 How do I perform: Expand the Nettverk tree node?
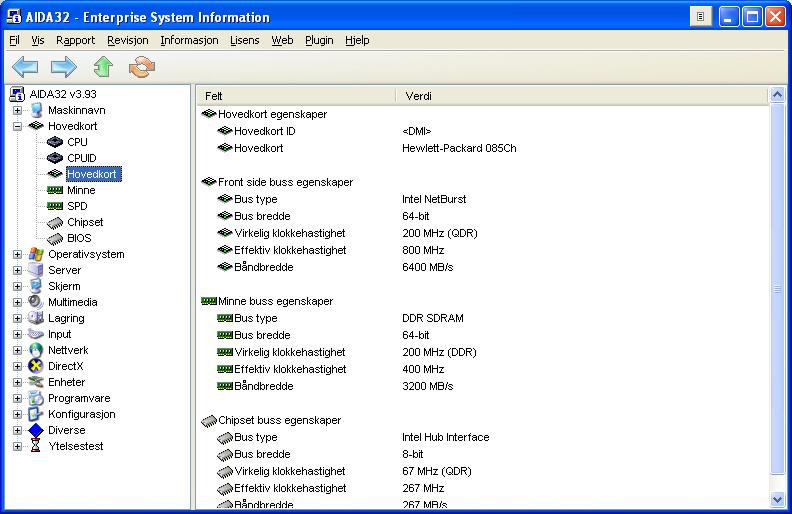17,350
